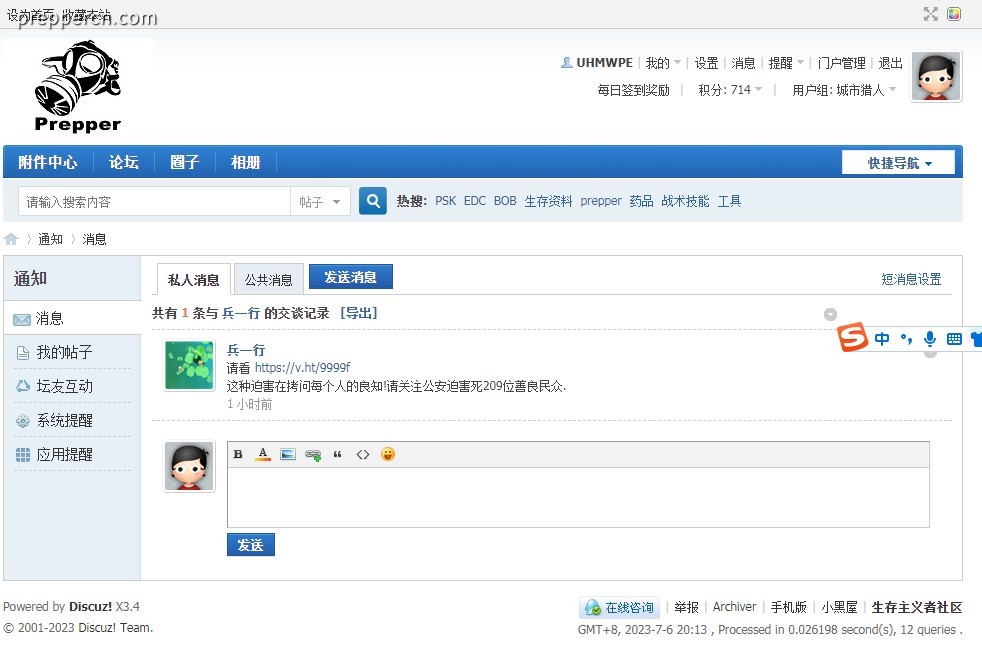
Task: Click the 举报 footer link
Action: coord(686,607)
